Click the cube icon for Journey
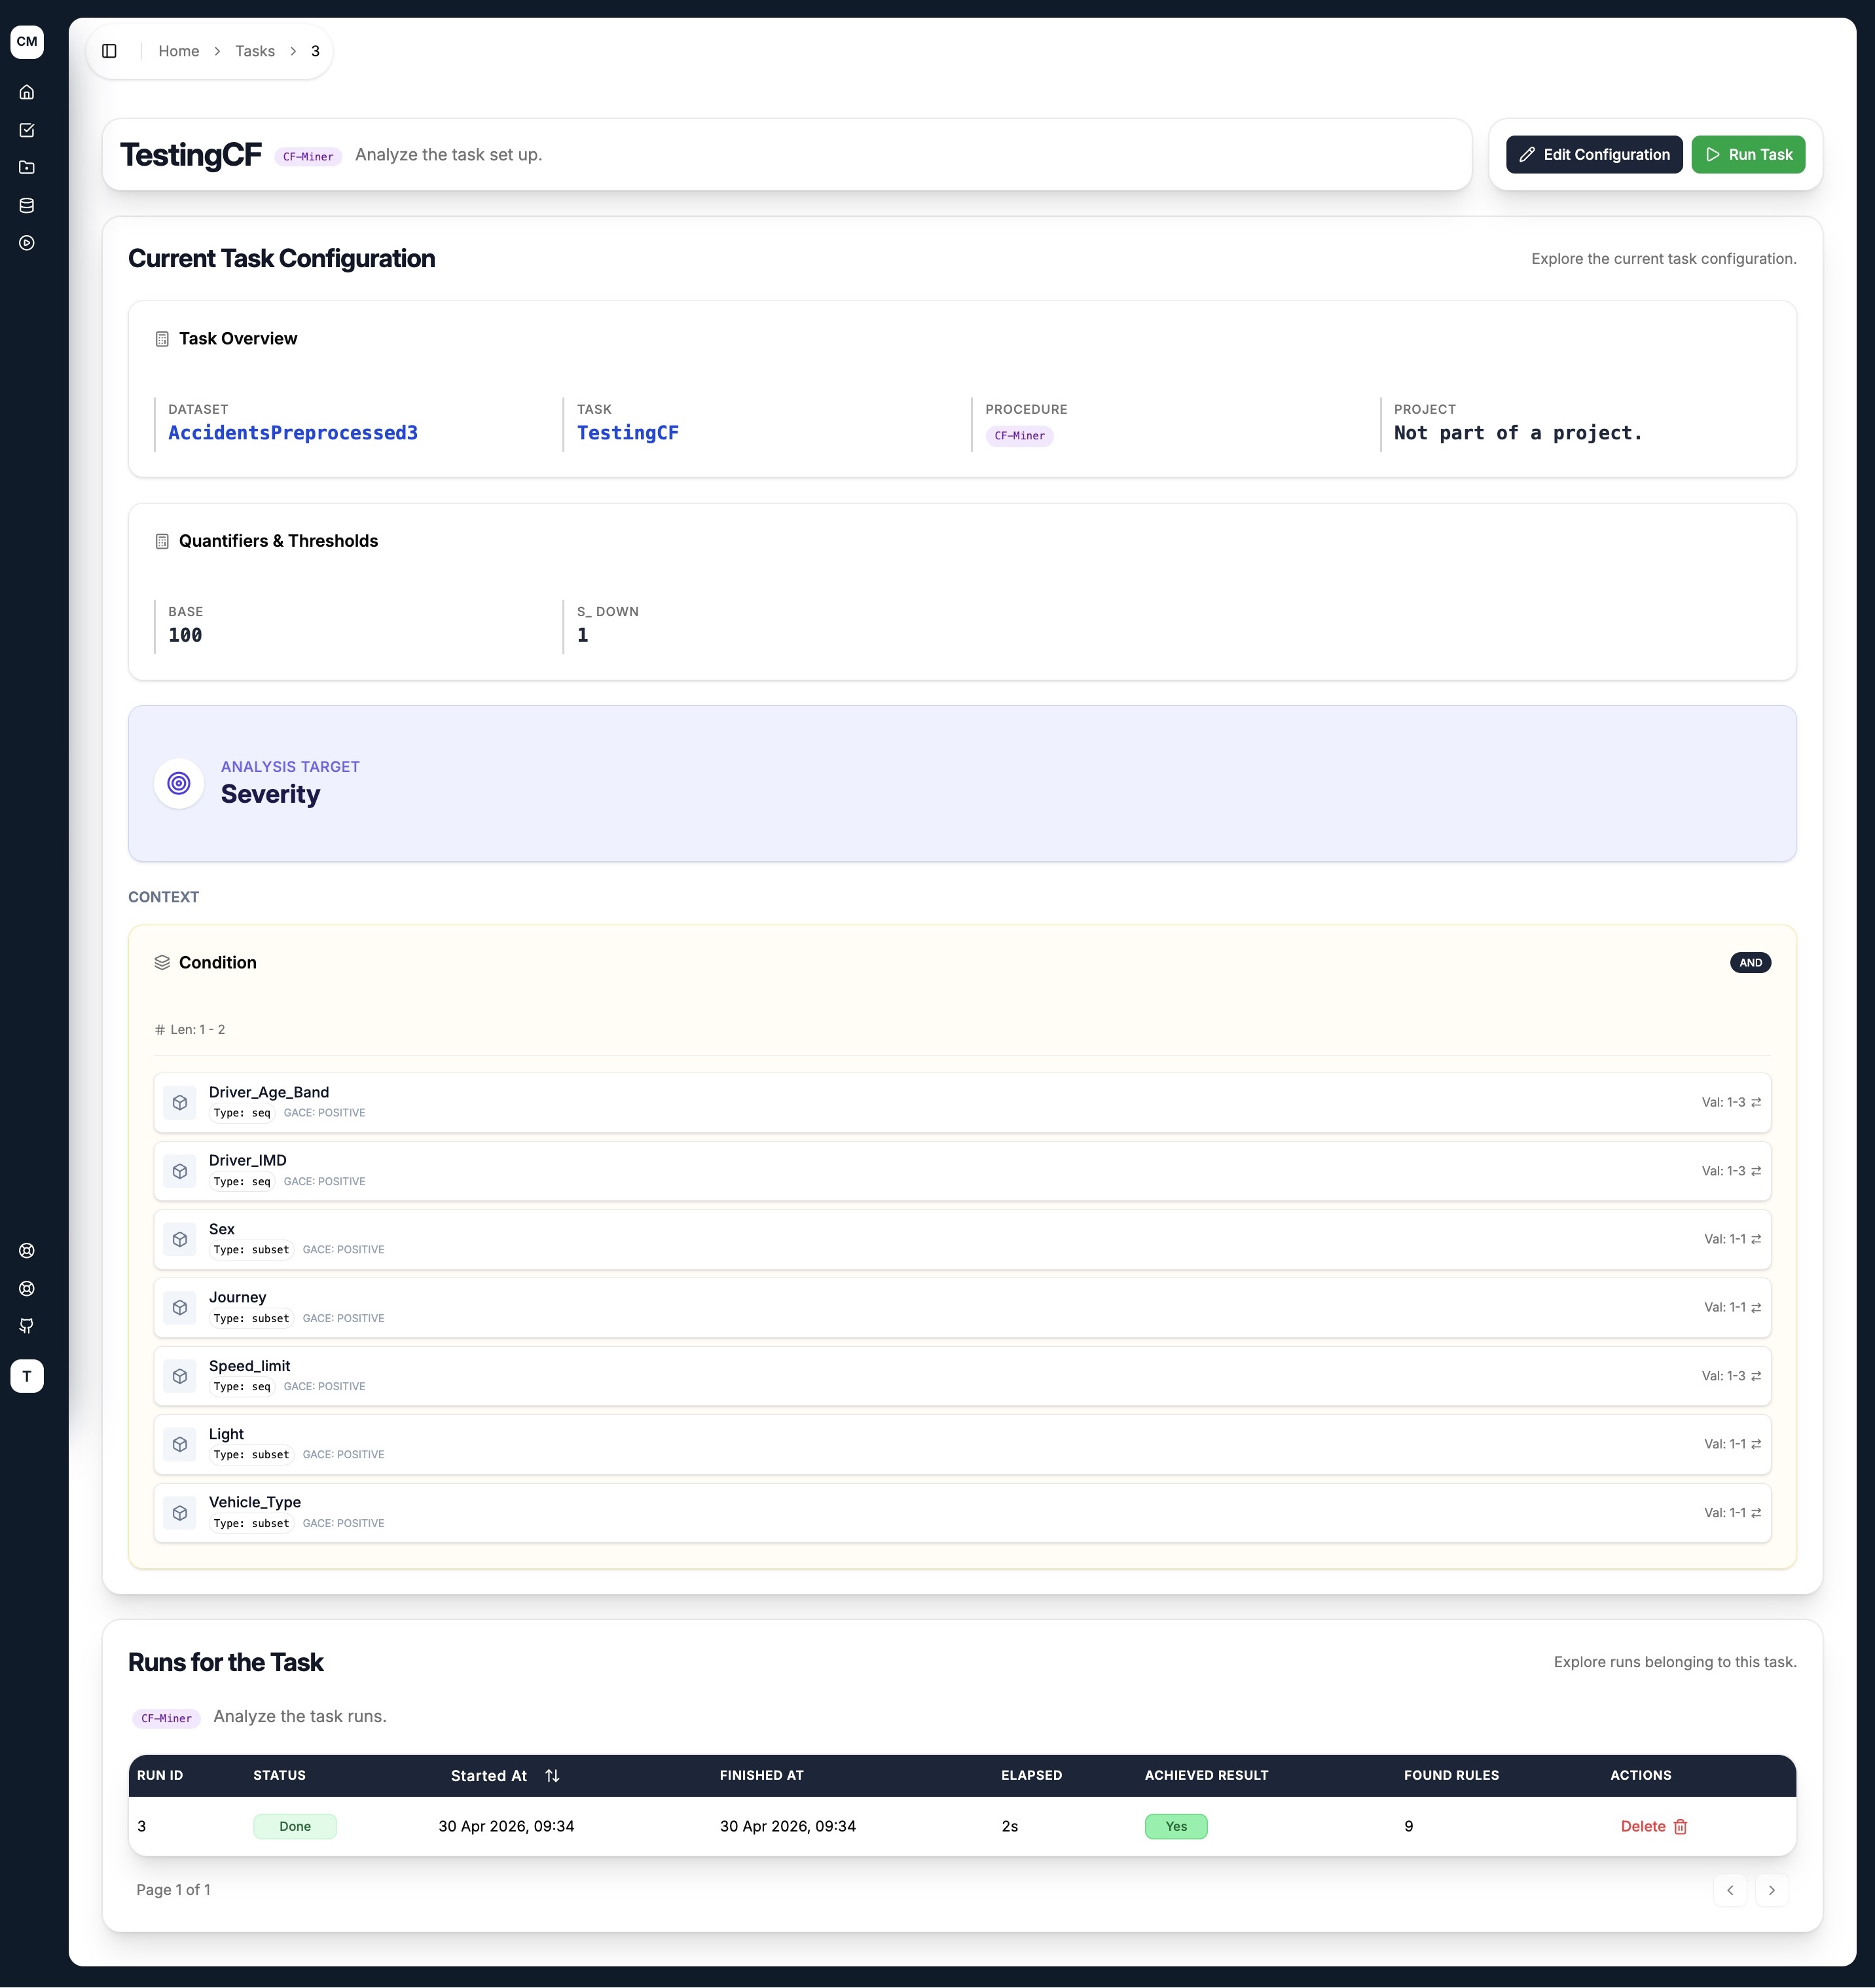Viewport: 1875px width, 1988px height. (x=180, y=1307)
